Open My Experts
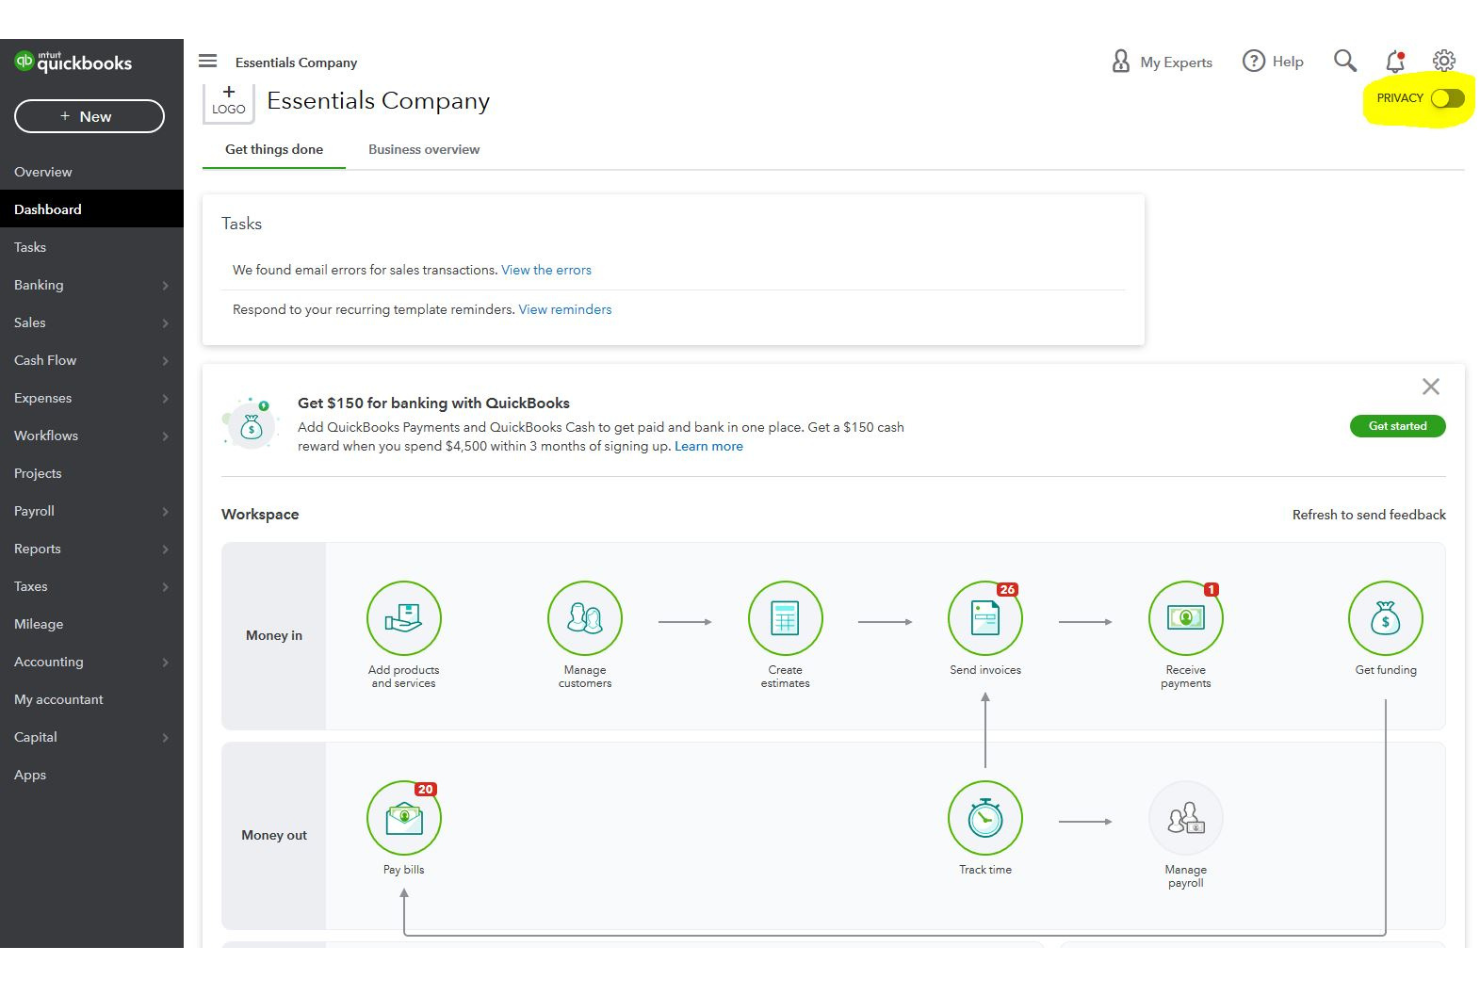The image size is (1480, 987). [x=1162, y=62]
